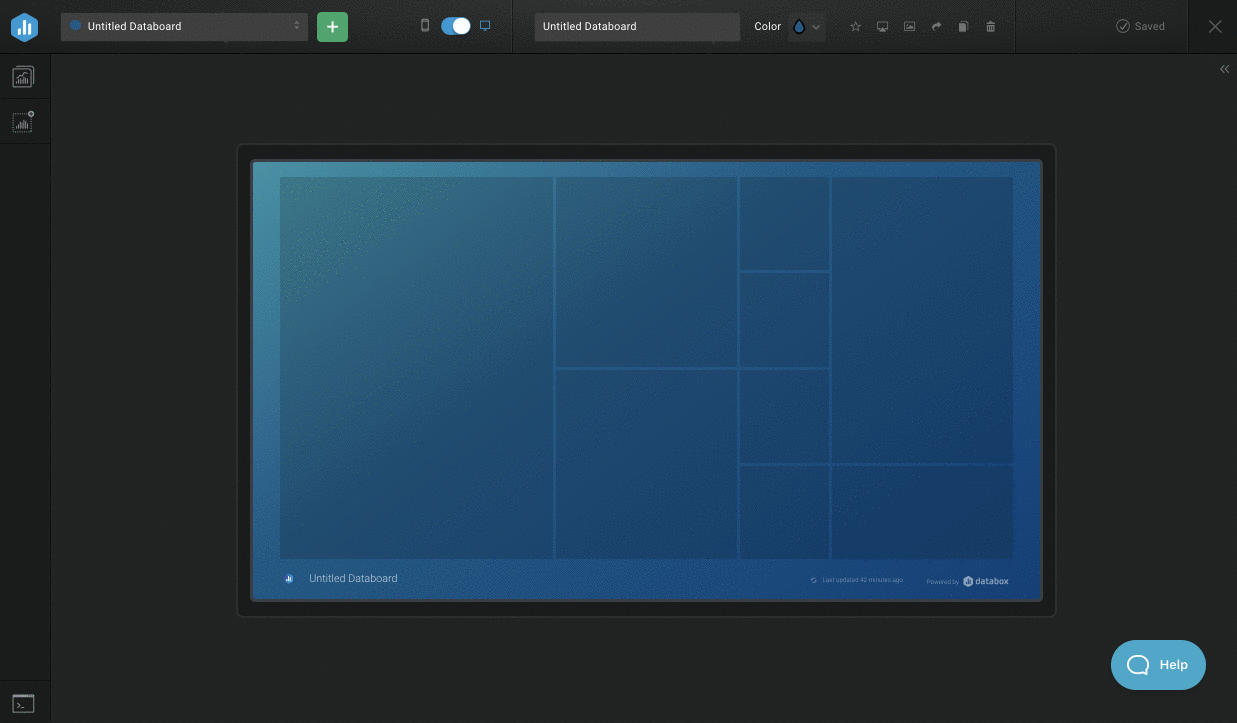Click the TV display mode icon
The height and width of the screenshot is (723, 1237).
click(x=882, y=27)
